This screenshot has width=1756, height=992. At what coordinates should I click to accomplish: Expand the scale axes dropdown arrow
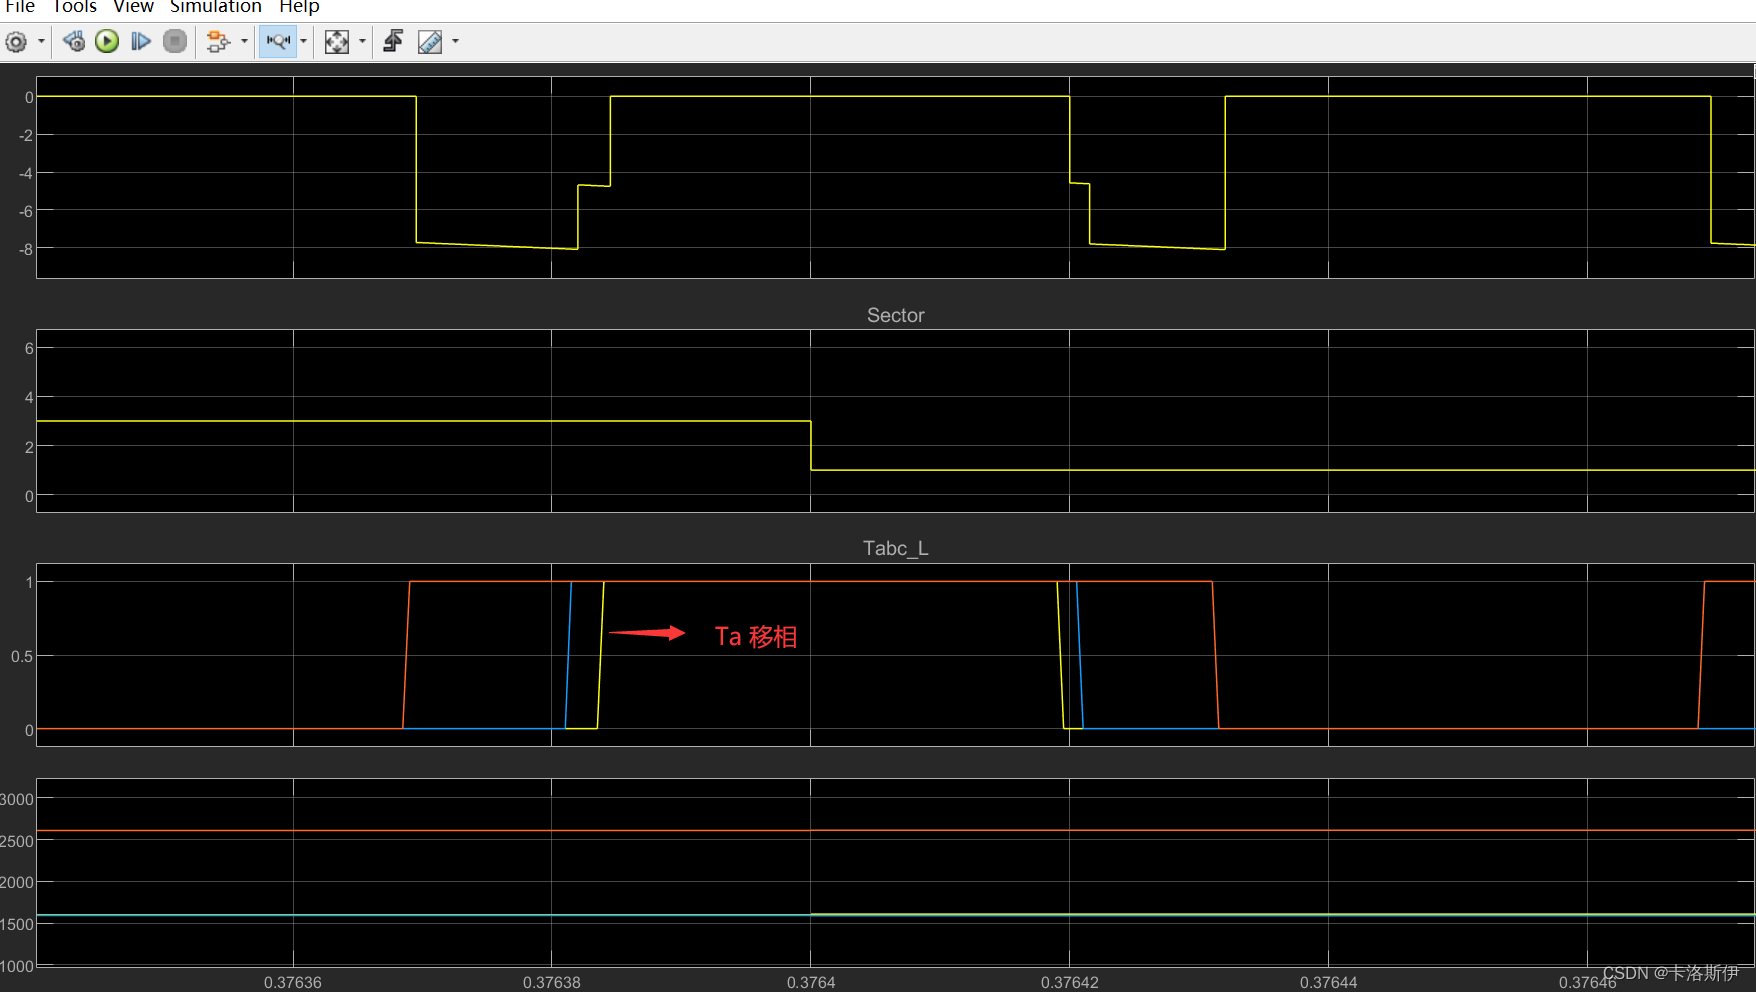(x=362, y=42)
